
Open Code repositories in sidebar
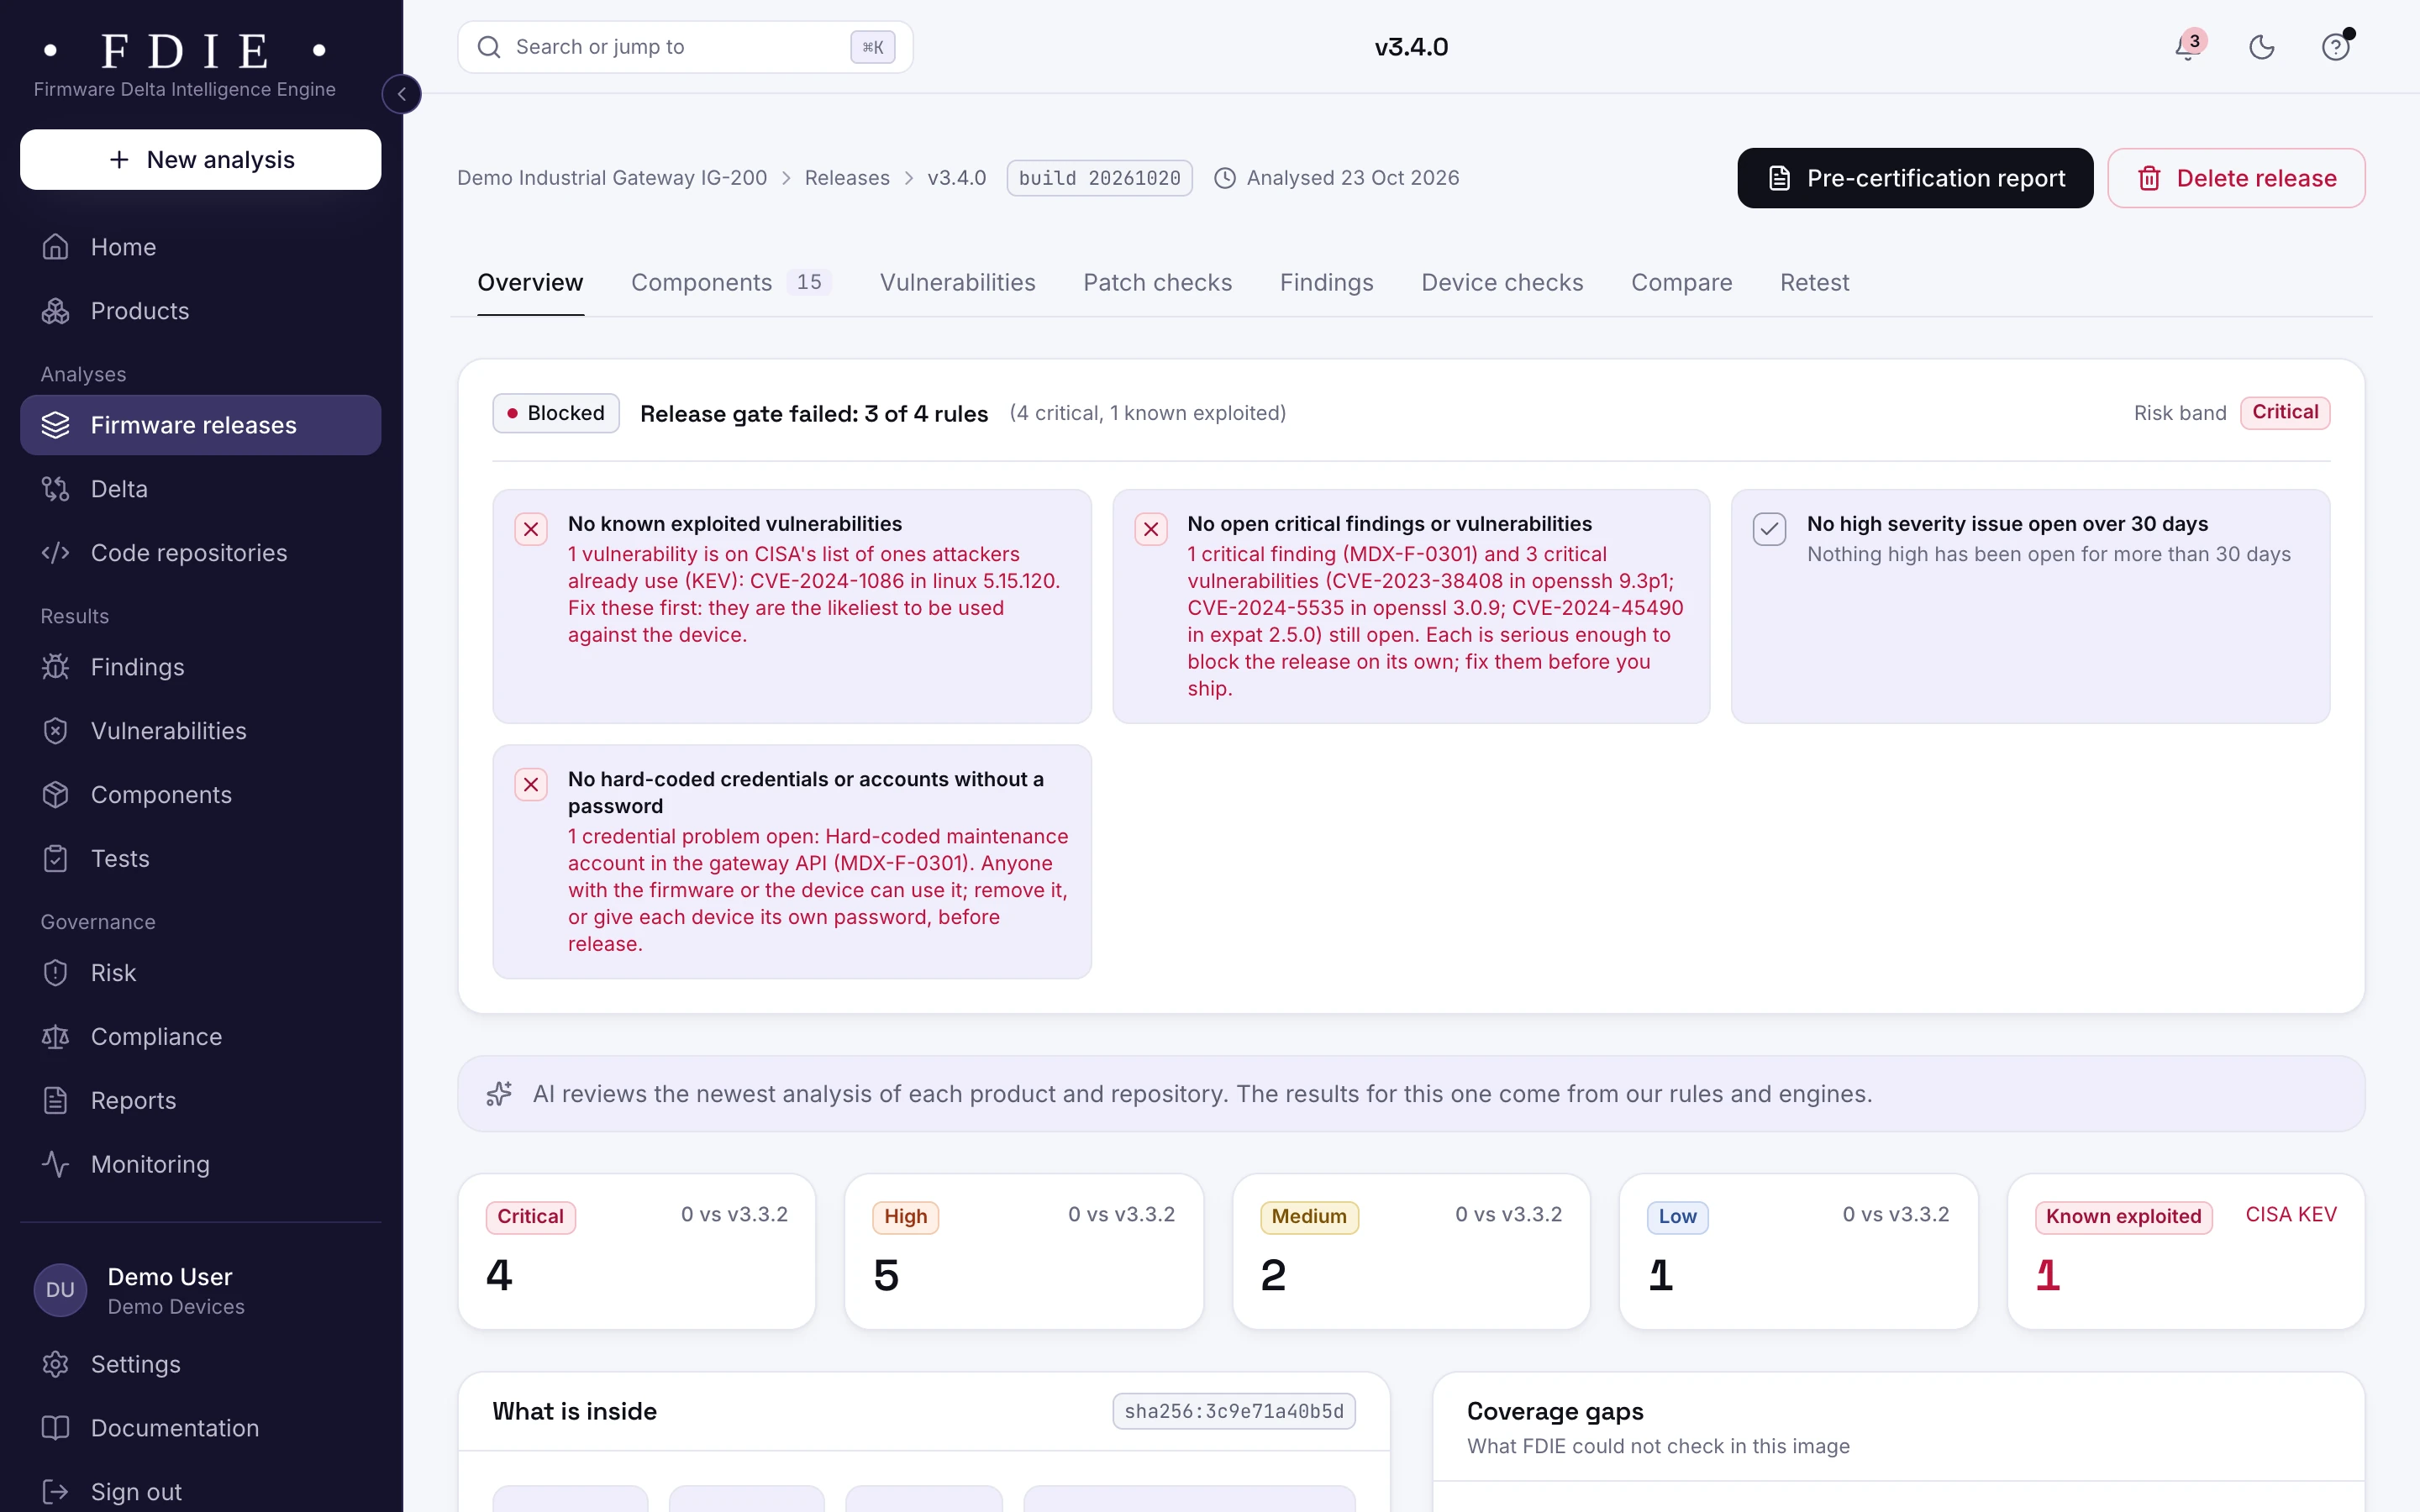tap(201, 553)
